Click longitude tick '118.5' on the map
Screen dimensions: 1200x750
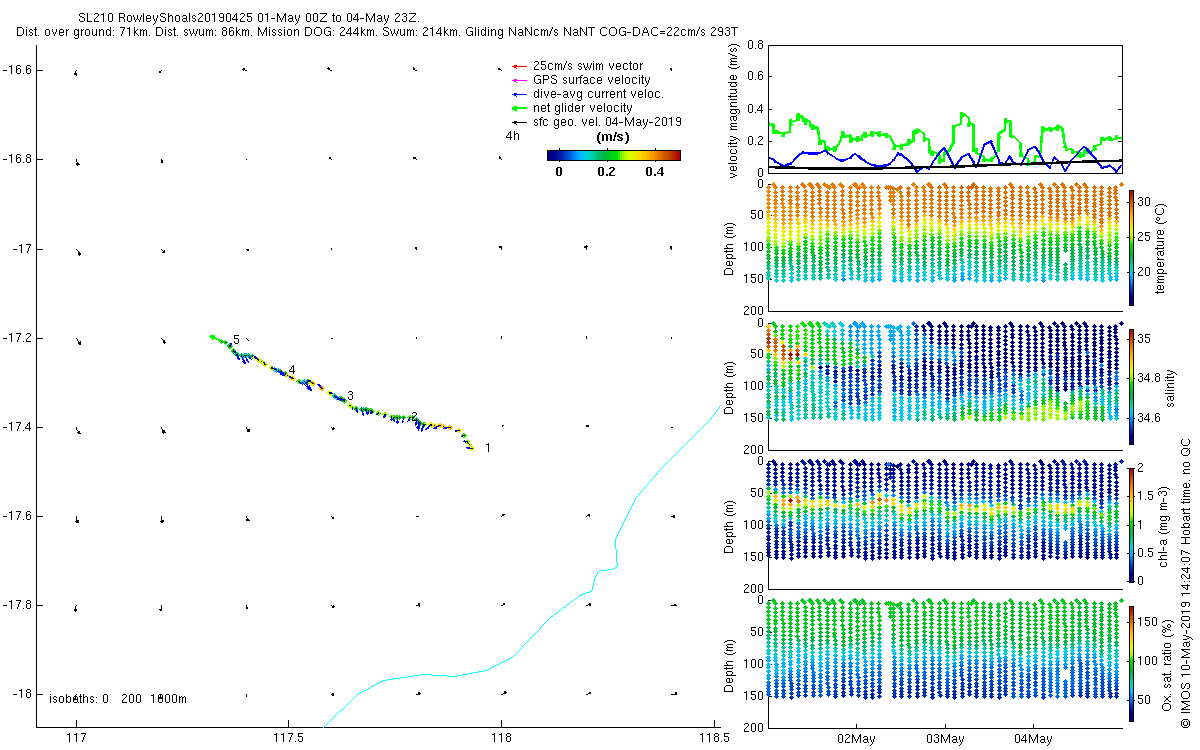[x=715, y=739]
